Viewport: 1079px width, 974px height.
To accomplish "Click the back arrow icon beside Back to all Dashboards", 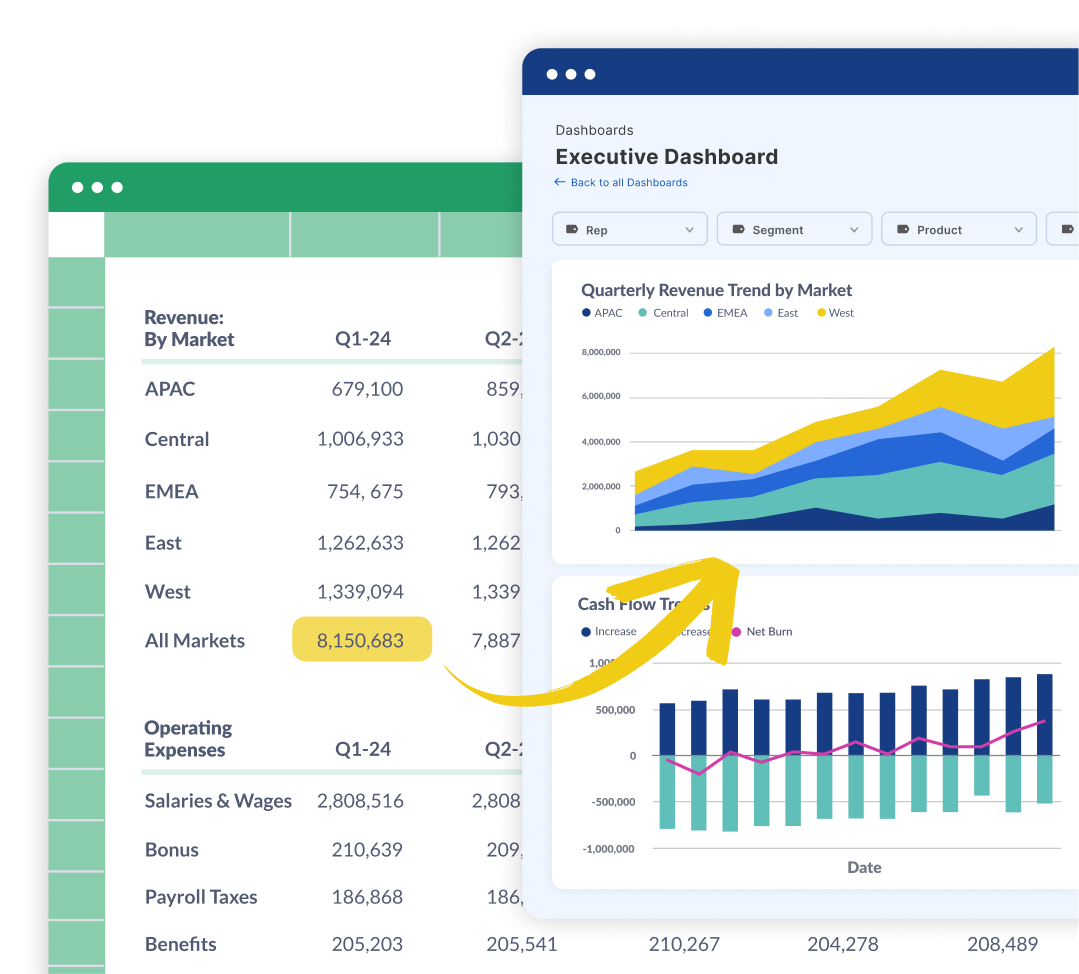I will (x=560, y=183).
